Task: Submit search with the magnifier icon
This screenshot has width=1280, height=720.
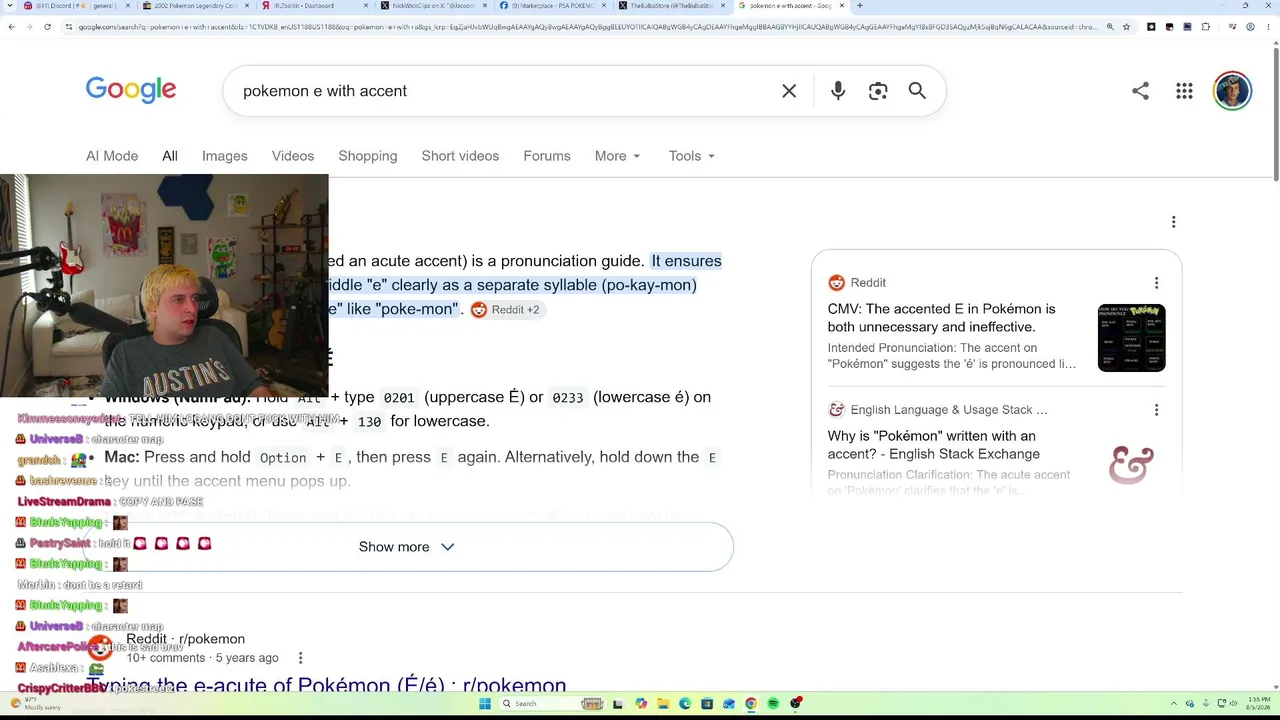Action: [917, 91]
